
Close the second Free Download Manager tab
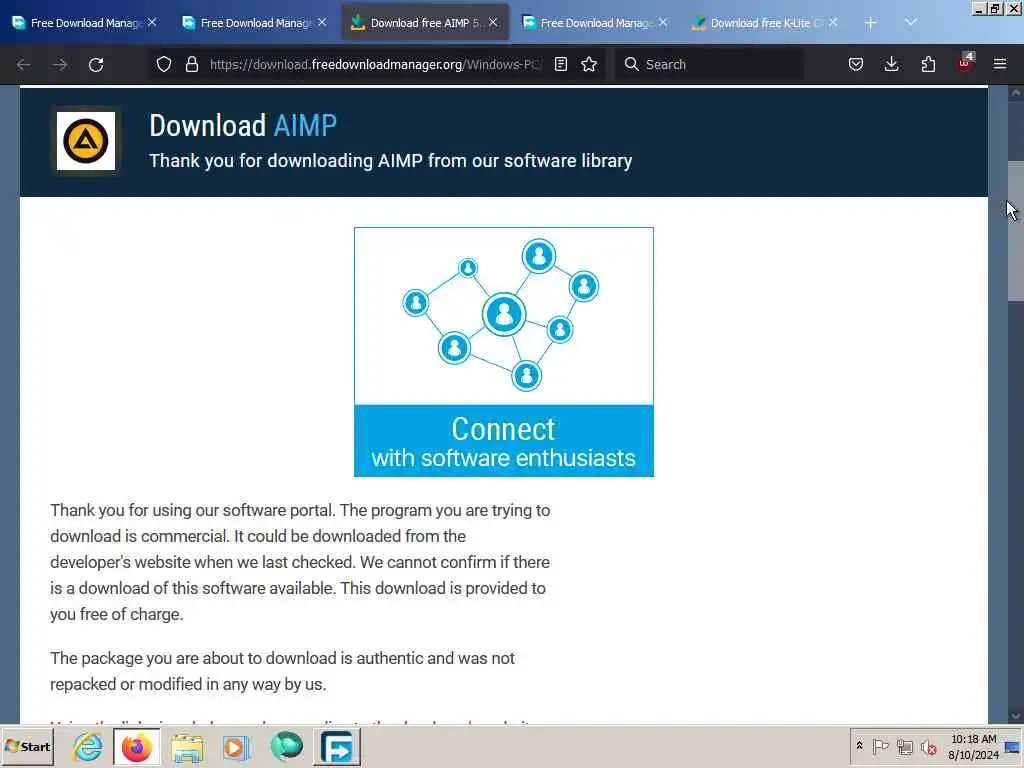pos(322,22)
